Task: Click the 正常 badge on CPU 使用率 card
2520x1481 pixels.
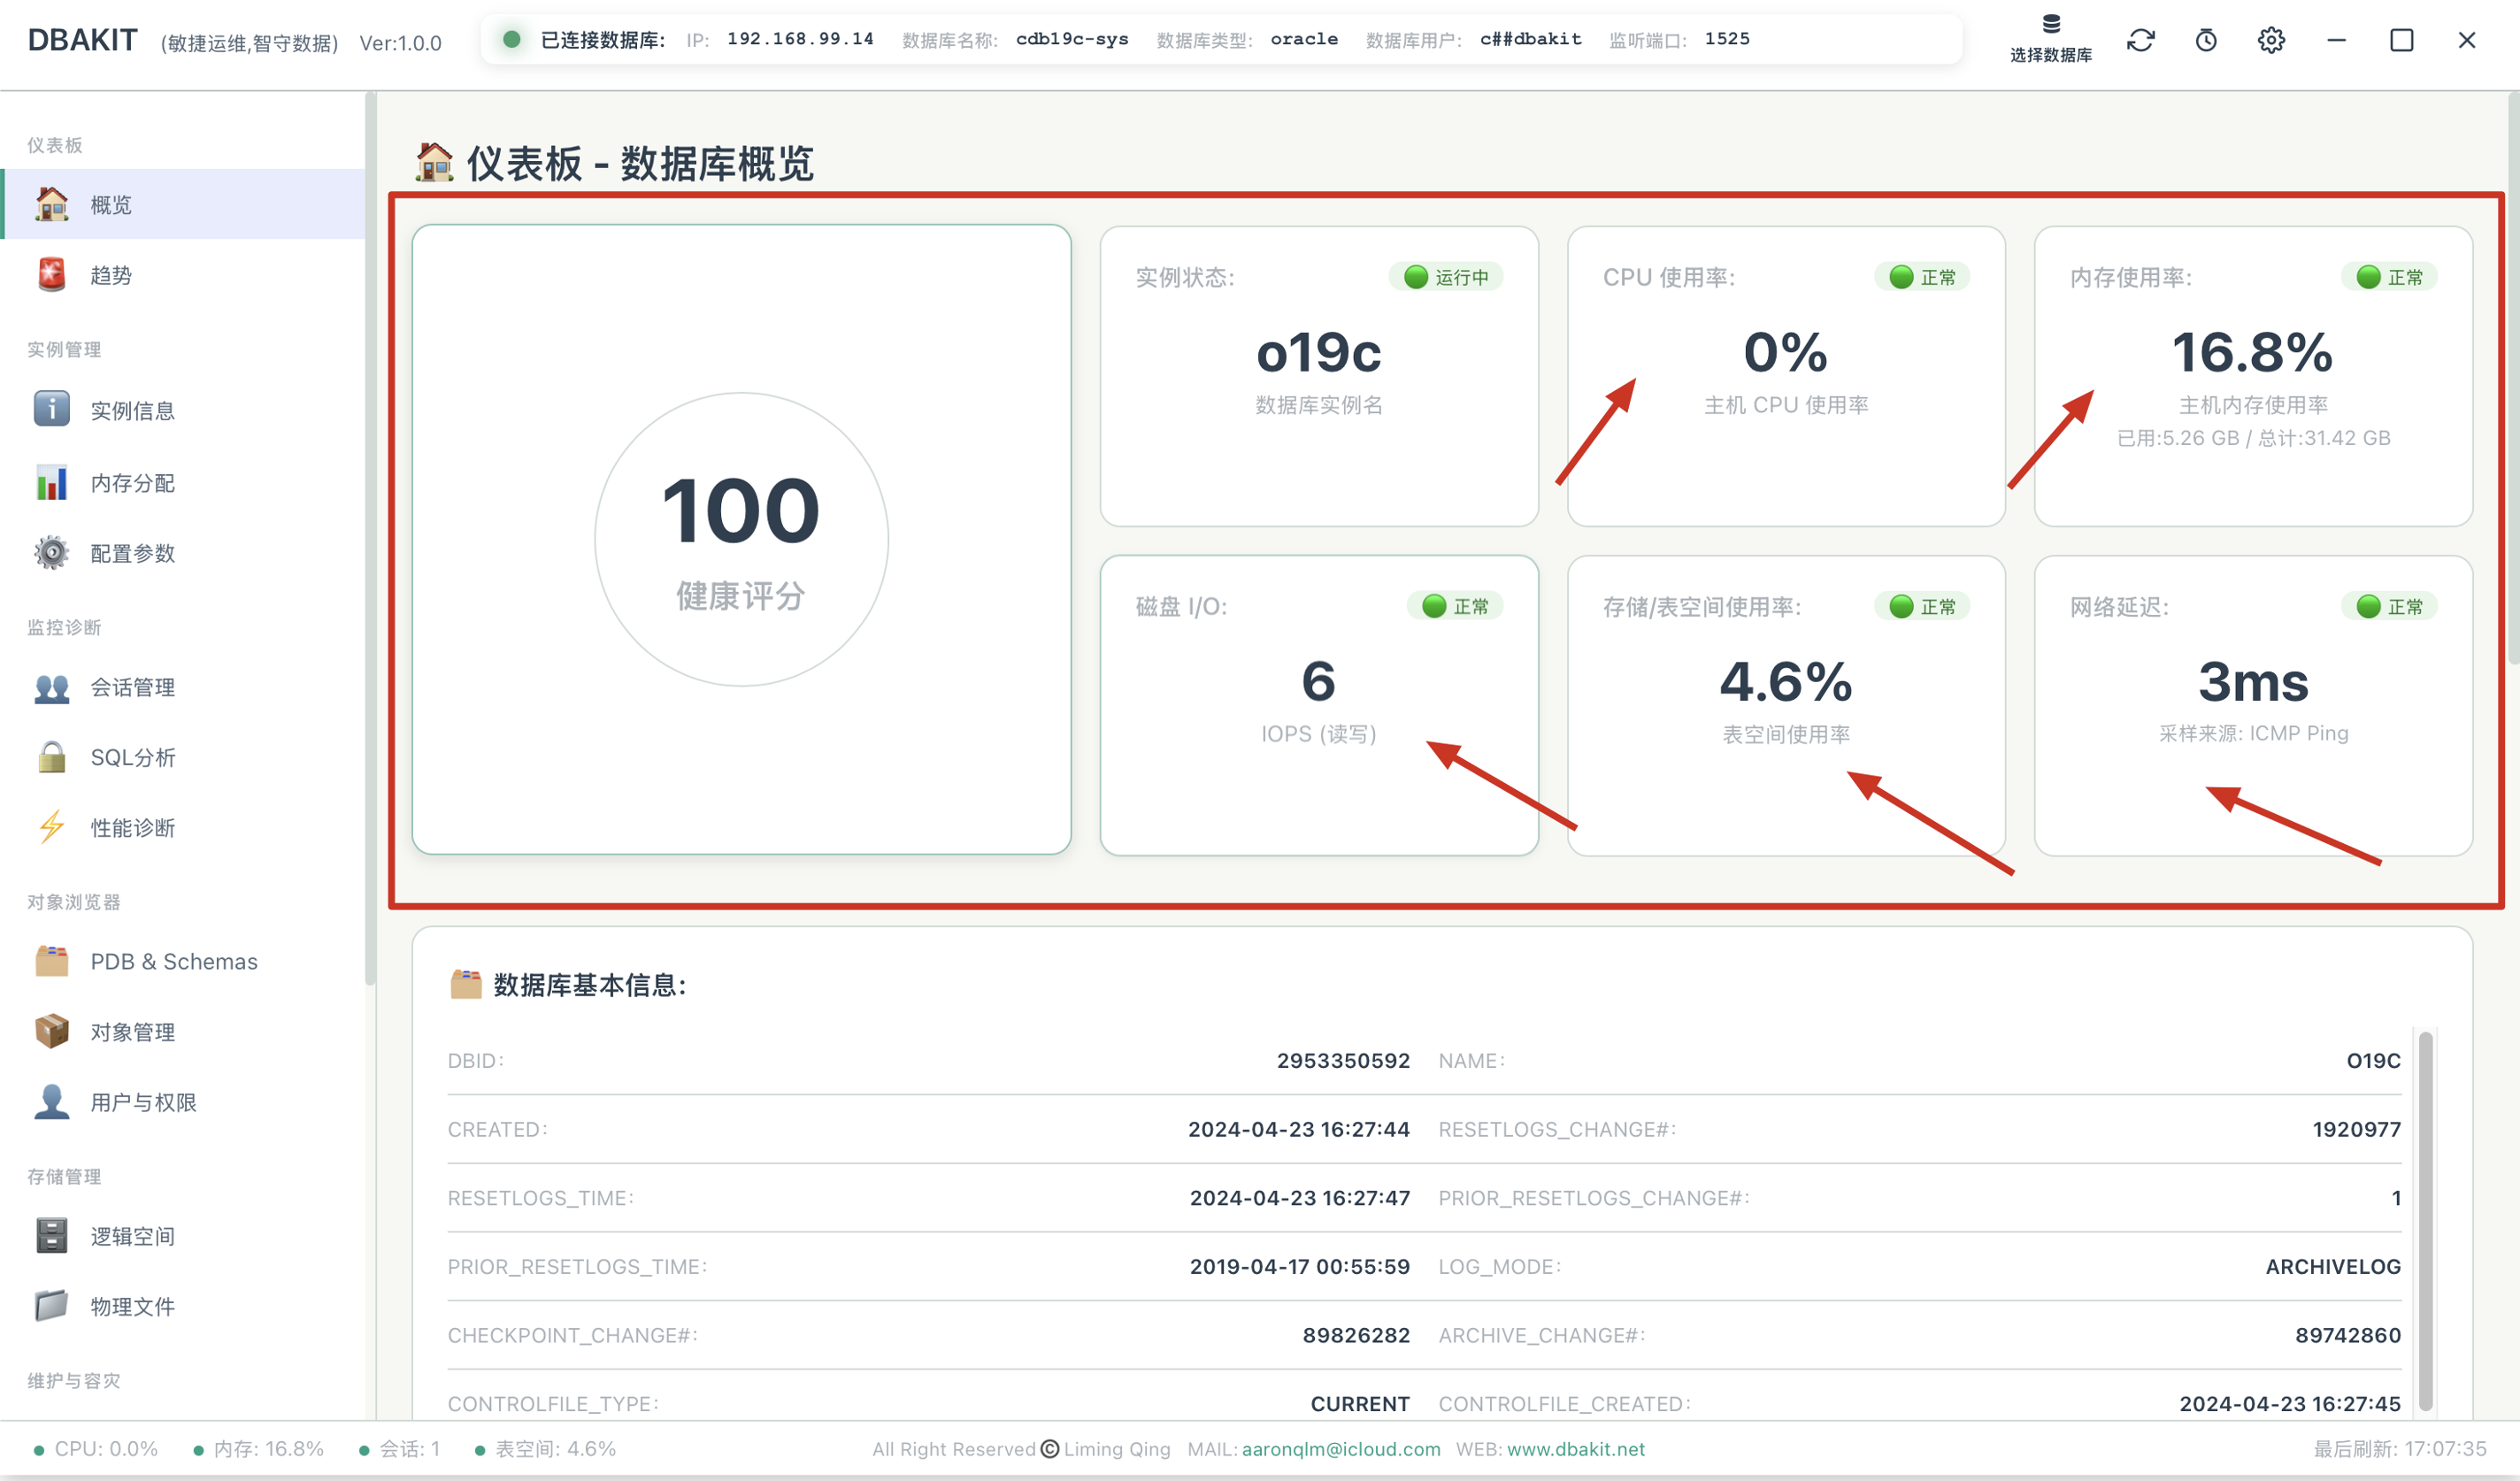Action: 1922,277
